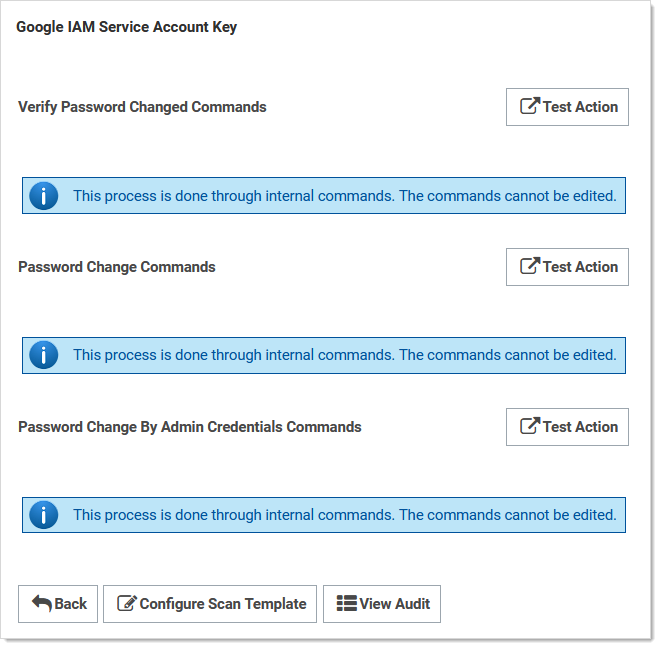
Task: Click the info icon under Password Change Commands
Action: pos(44,355)
